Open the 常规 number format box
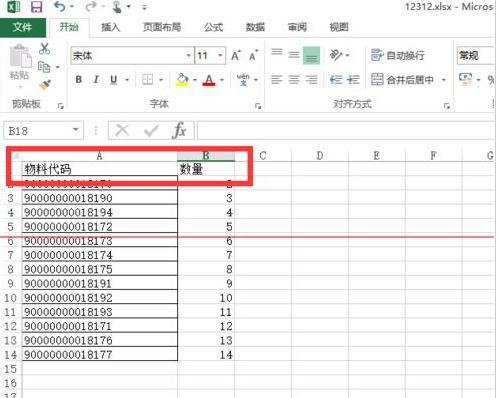Viewport: 500px width, 398px height. [477, 55]
